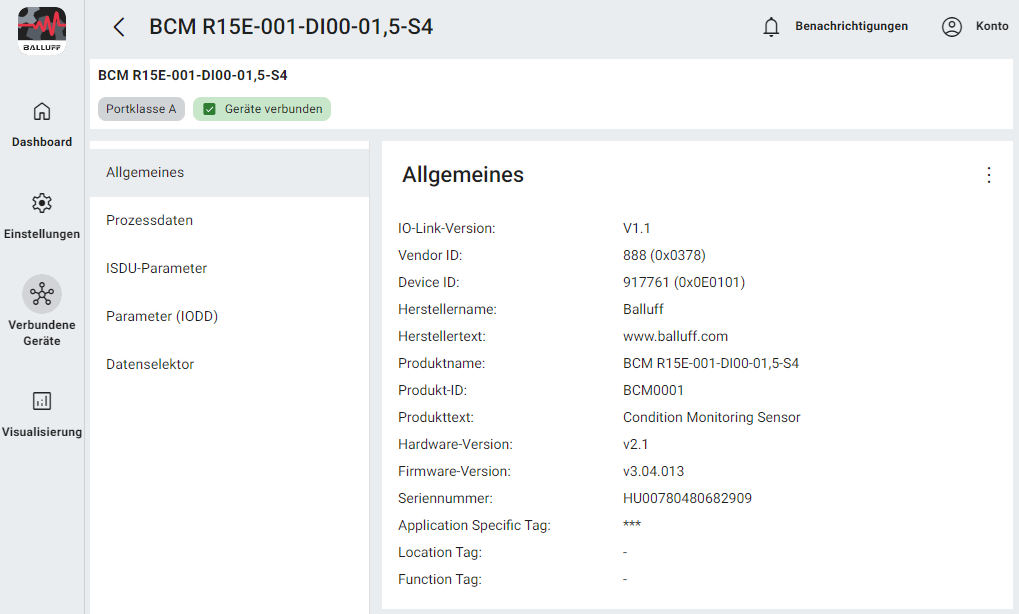Go to the Datenselektor section
The image size is (1019, 614).
pyautogui.click(x=150, y=364)
